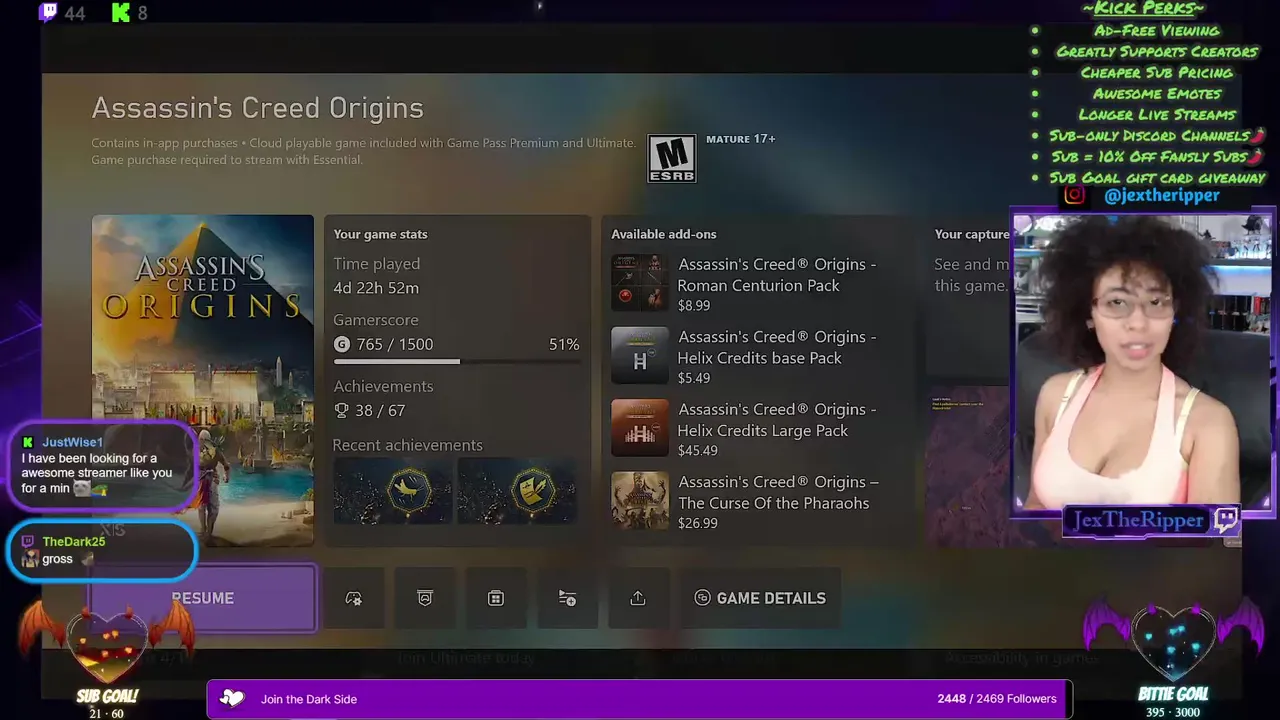Open the second recent achievement tile

click(517, 492)
